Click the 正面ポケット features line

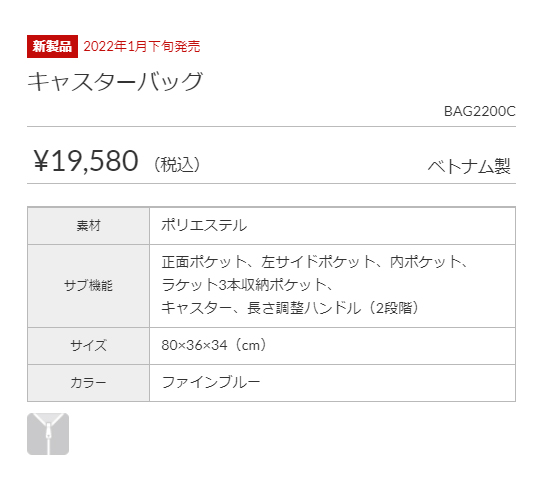315,262
